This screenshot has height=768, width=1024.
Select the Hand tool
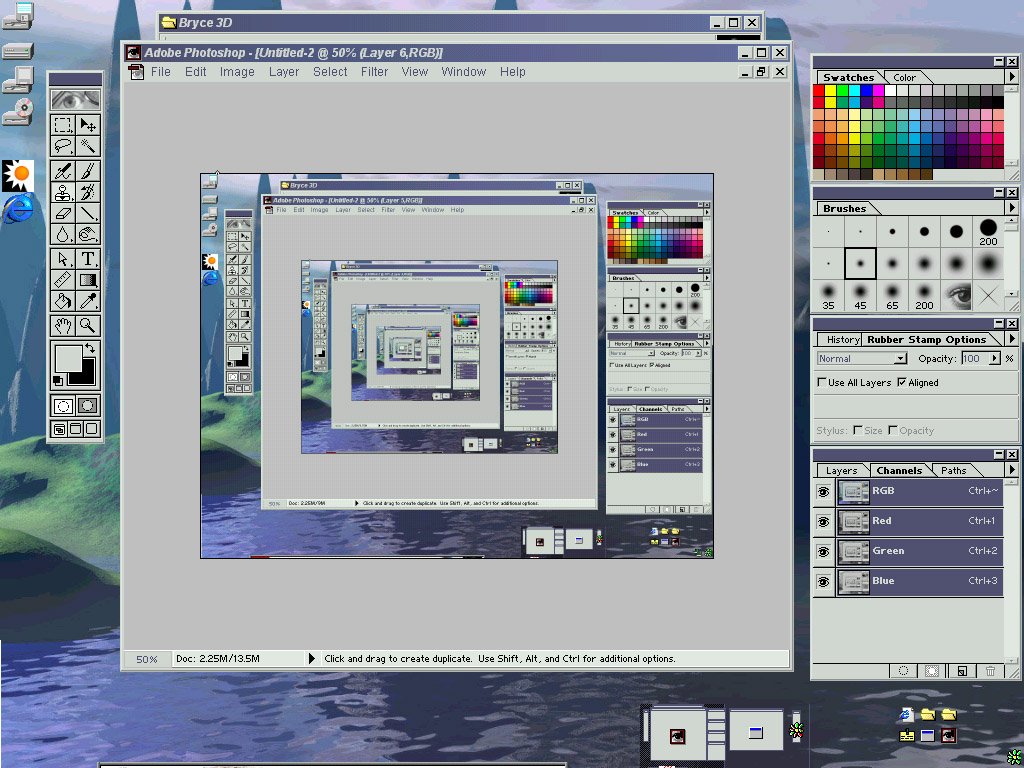coord(63,325)
